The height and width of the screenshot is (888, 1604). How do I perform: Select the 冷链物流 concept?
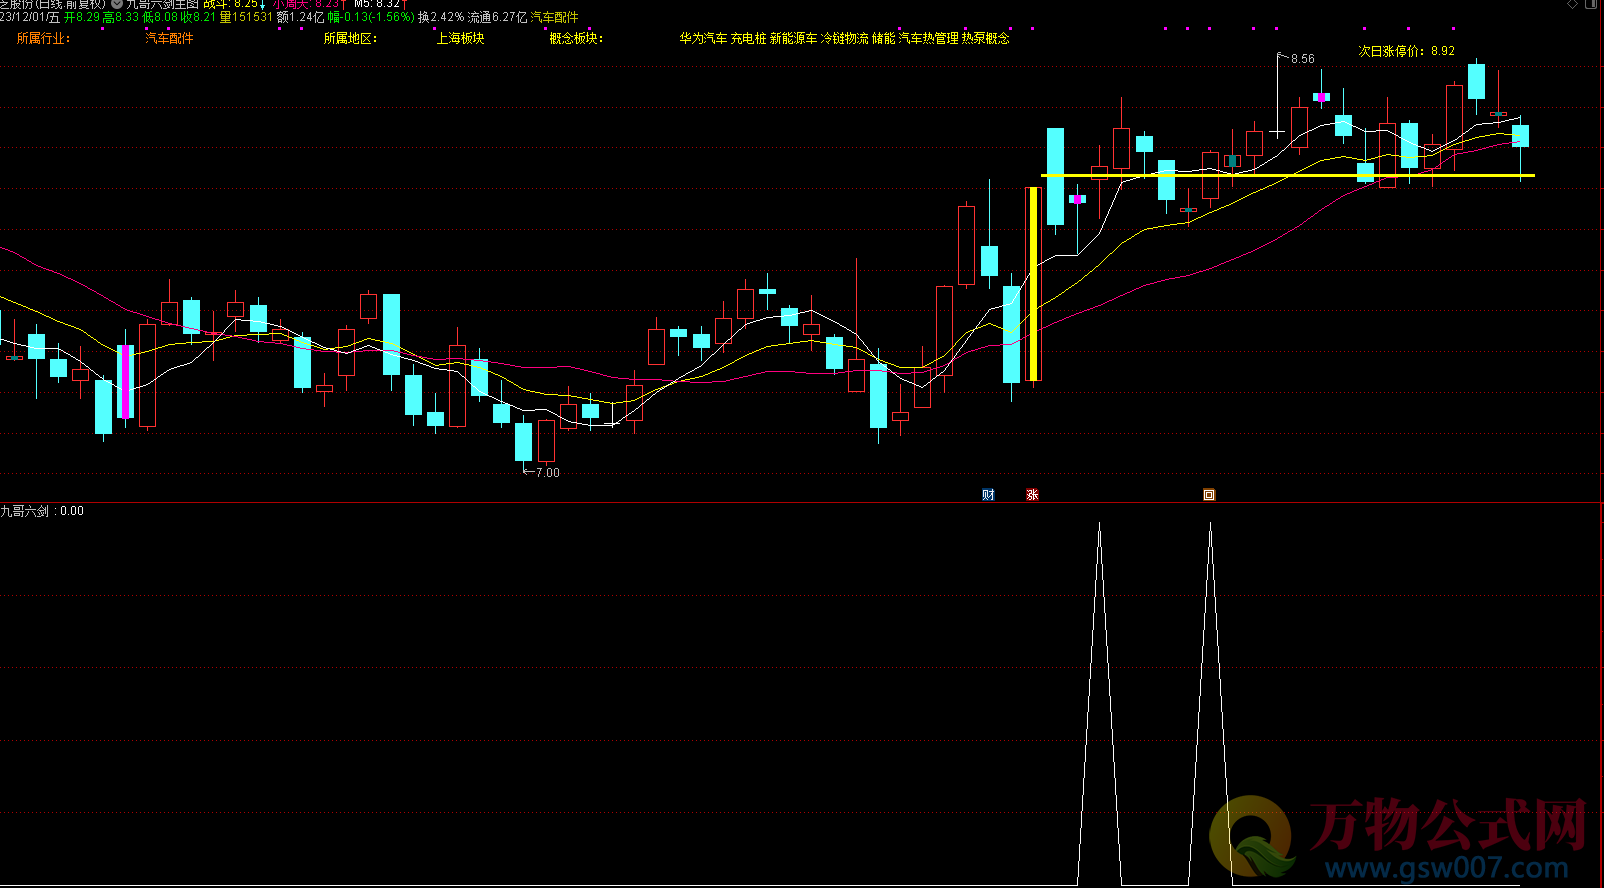[845, 38]
